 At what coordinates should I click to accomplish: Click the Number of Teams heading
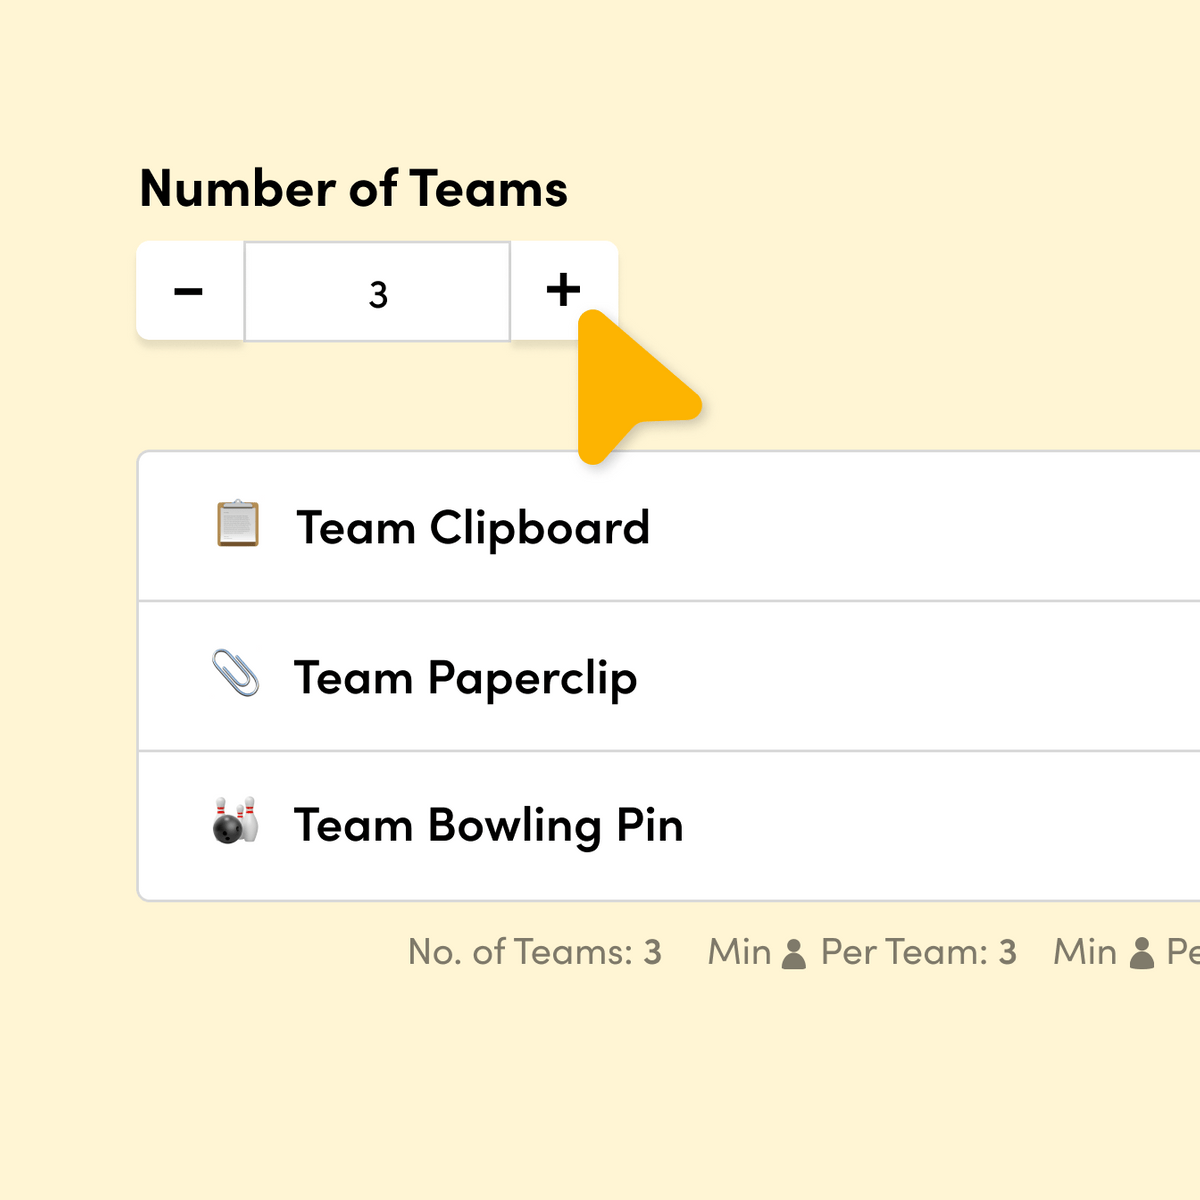(x=354, y=189)
